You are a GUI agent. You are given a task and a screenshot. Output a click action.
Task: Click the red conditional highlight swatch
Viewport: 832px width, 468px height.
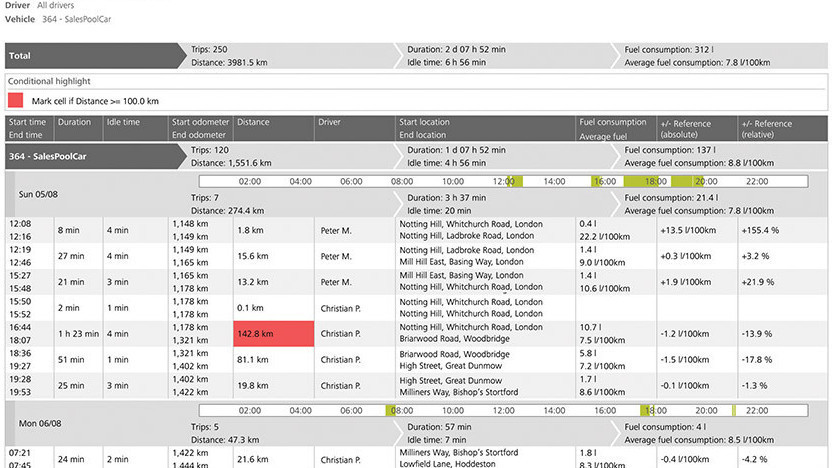point(16,100)
